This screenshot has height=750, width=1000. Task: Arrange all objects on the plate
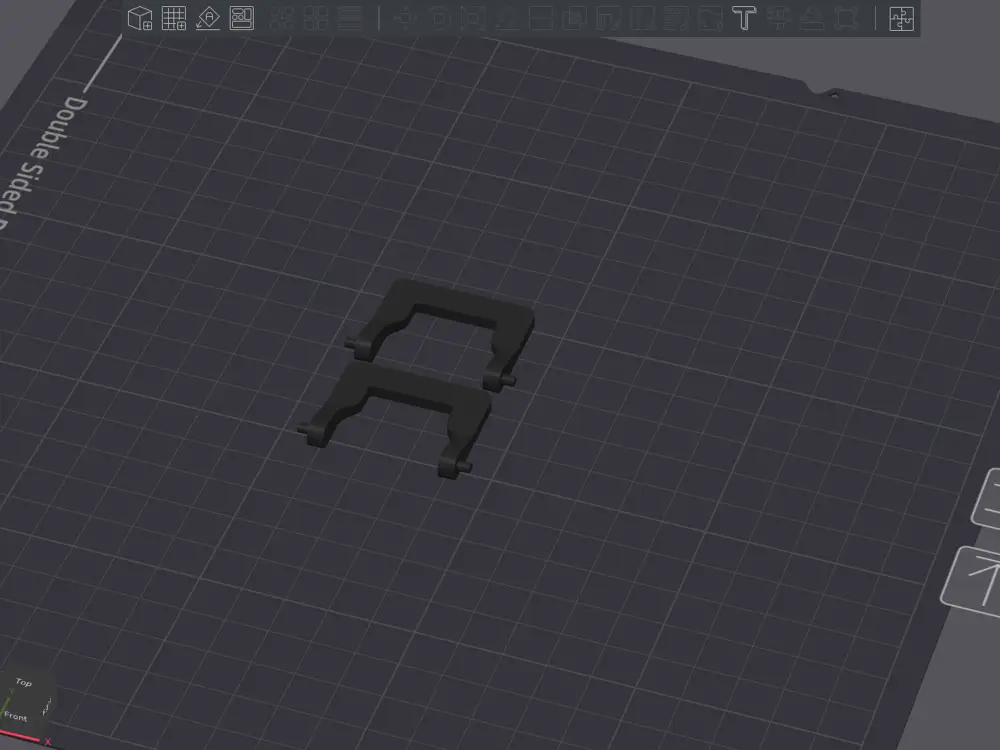[x=242, y=18]
